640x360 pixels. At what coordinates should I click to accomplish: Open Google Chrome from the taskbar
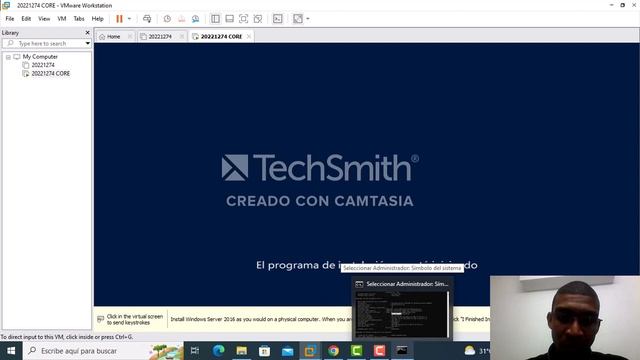tap(333, 351)
